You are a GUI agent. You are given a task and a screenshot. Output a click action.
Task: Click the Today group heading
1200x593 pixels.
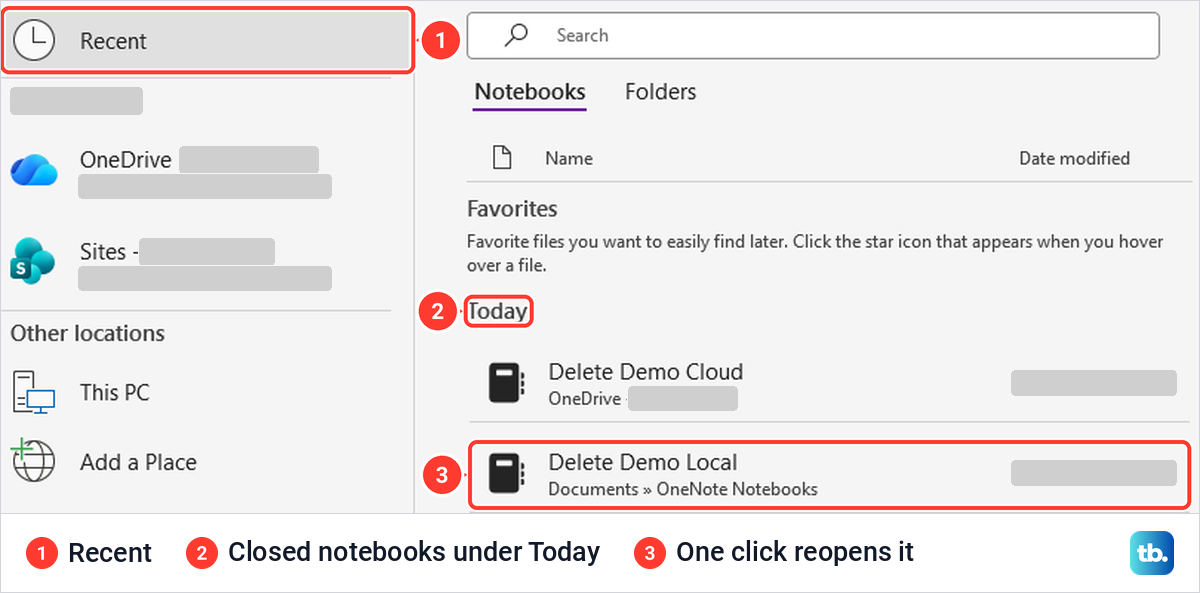pyautogui.click(x=498, y=311)
